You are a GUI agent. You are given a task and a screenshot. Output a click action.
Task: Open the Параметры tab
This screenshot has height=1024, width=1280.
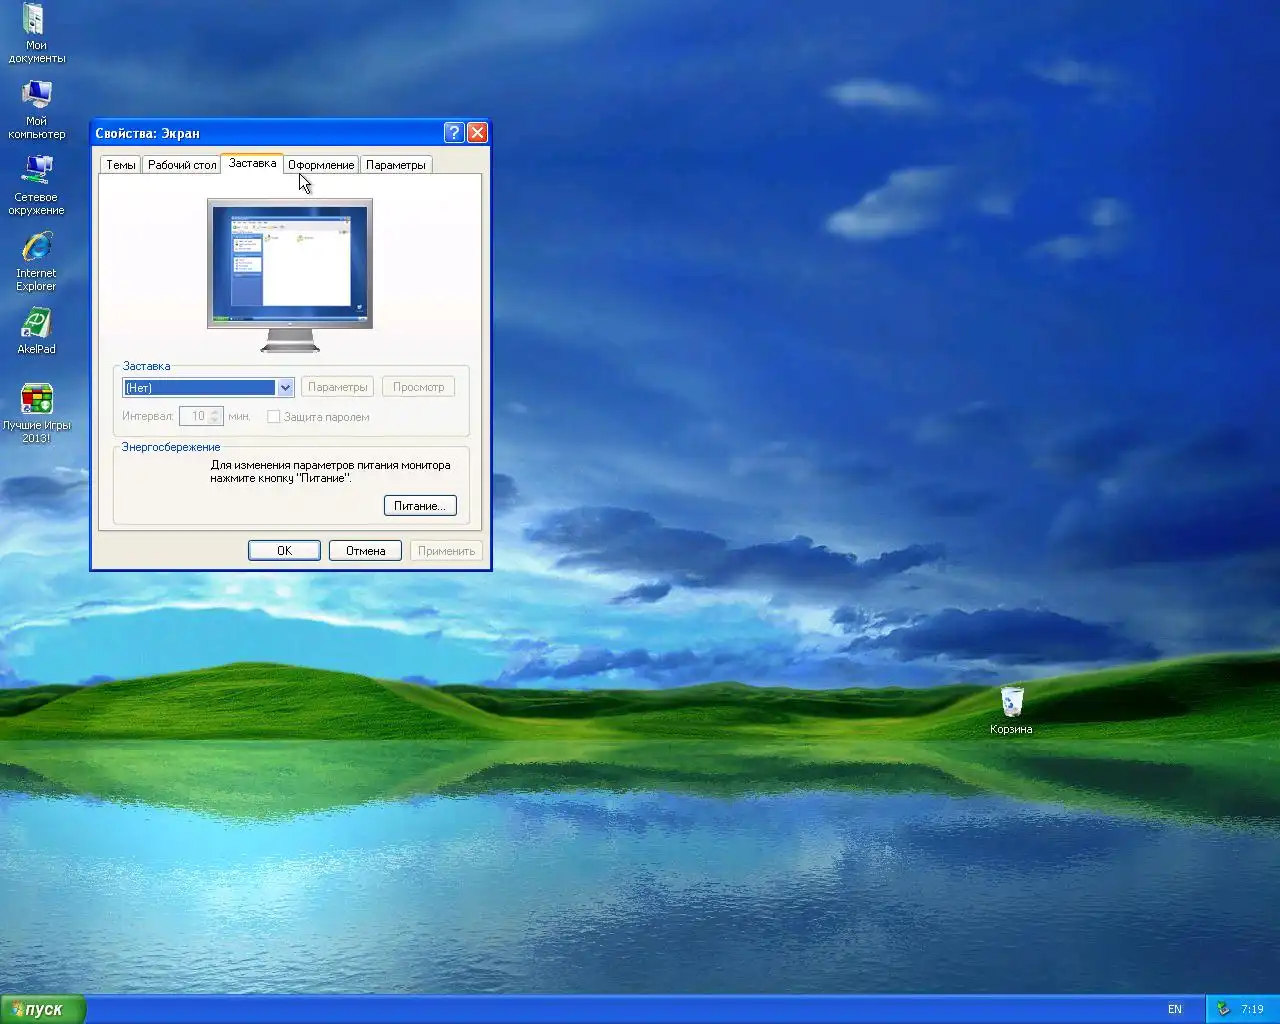coord(396,165)
